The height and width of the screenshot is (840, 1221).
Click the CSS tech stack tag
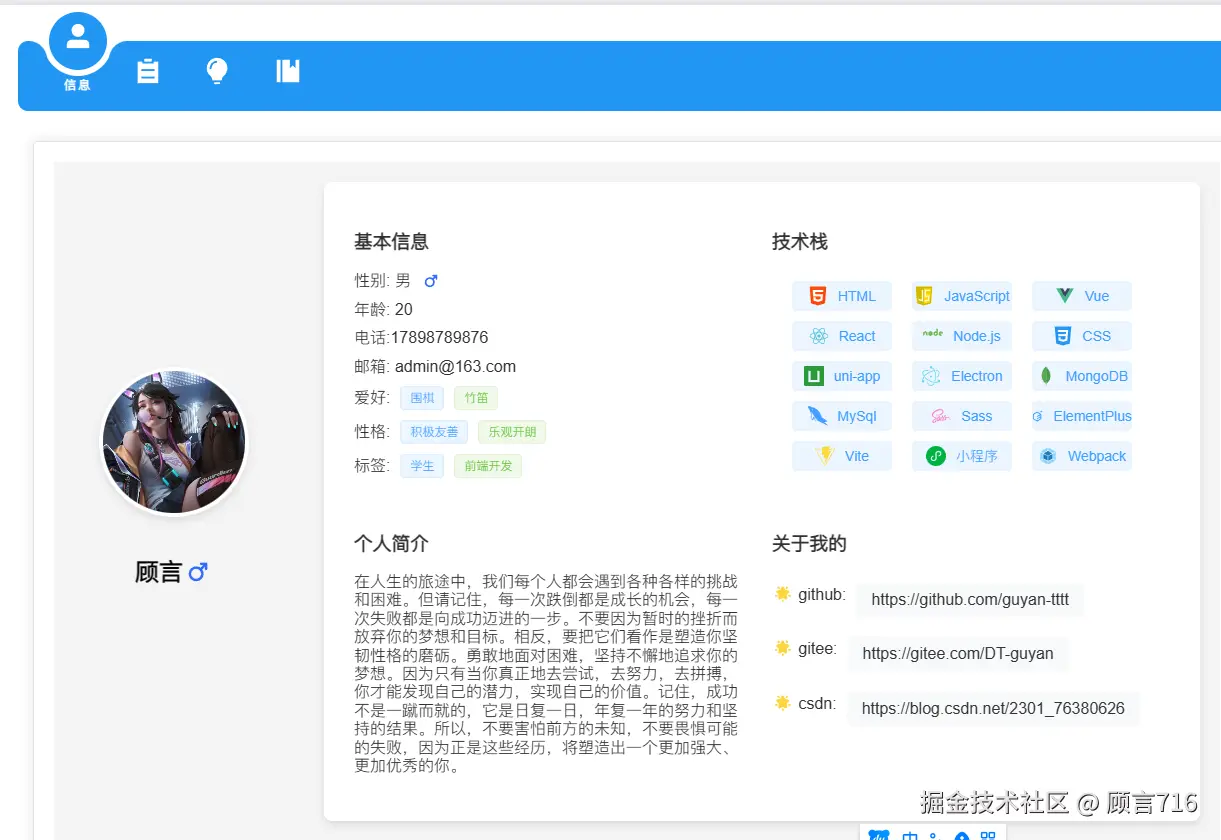coord(1081,336)
